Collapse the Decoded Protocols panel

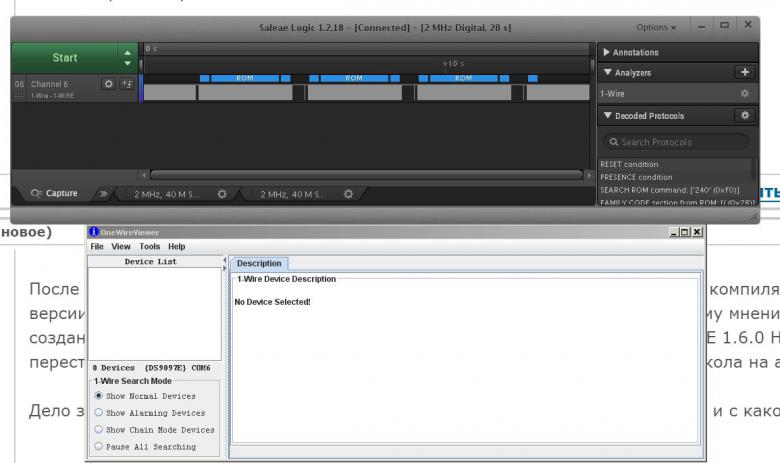tap(607, 115)
